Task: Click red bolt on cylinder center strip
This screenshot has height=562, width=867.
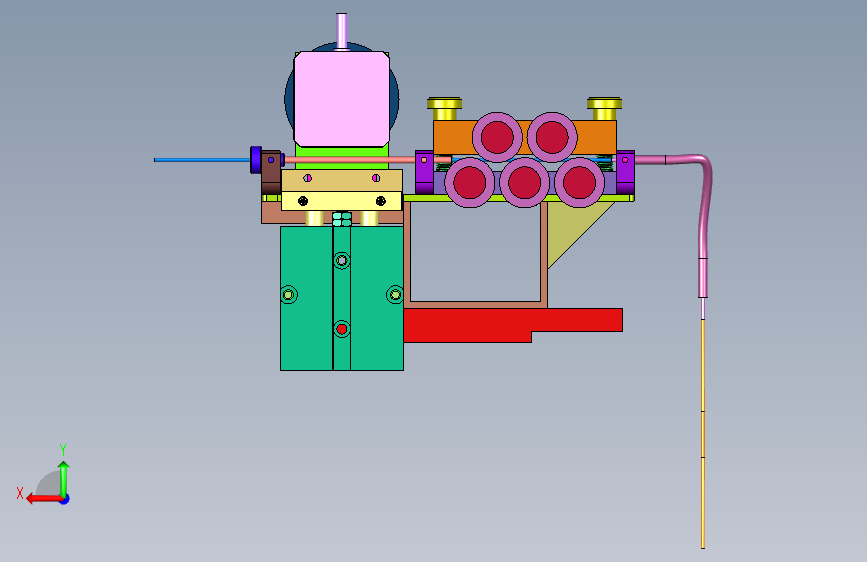Action: pos(342,329)
